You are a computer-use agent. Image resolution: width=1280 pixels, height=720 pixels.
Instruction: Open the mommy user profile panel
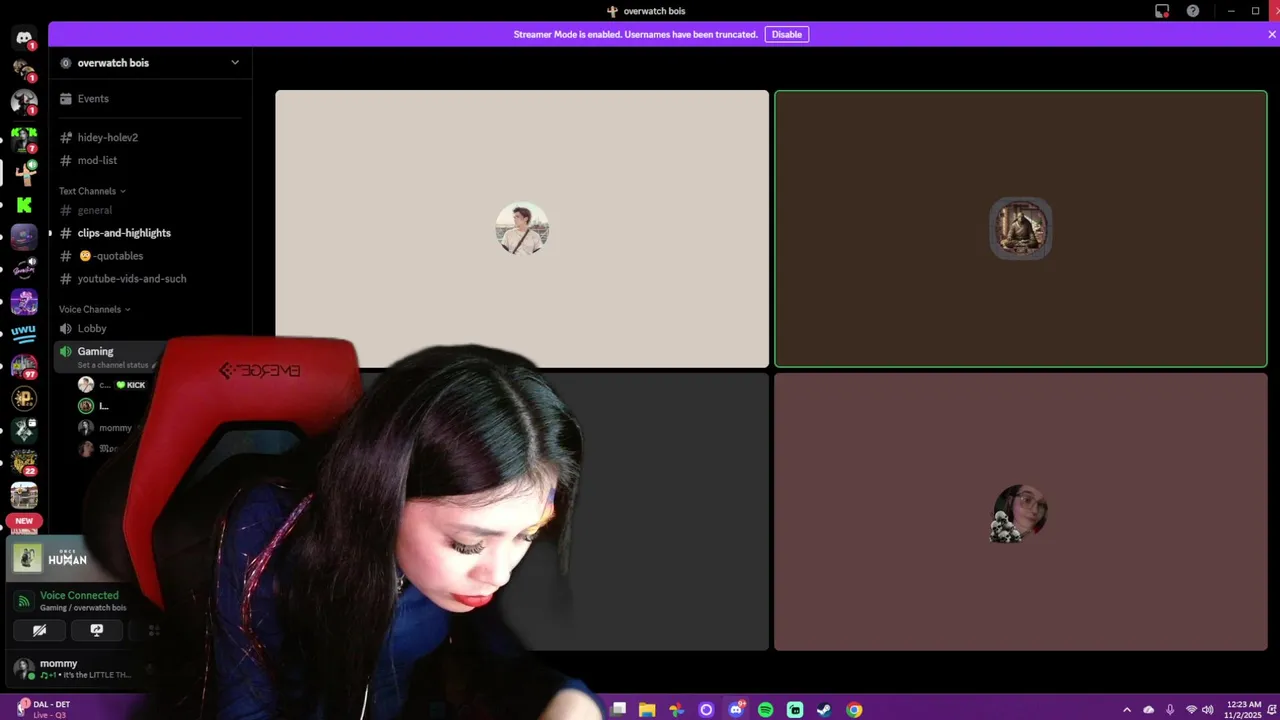(x=78, y=668)
